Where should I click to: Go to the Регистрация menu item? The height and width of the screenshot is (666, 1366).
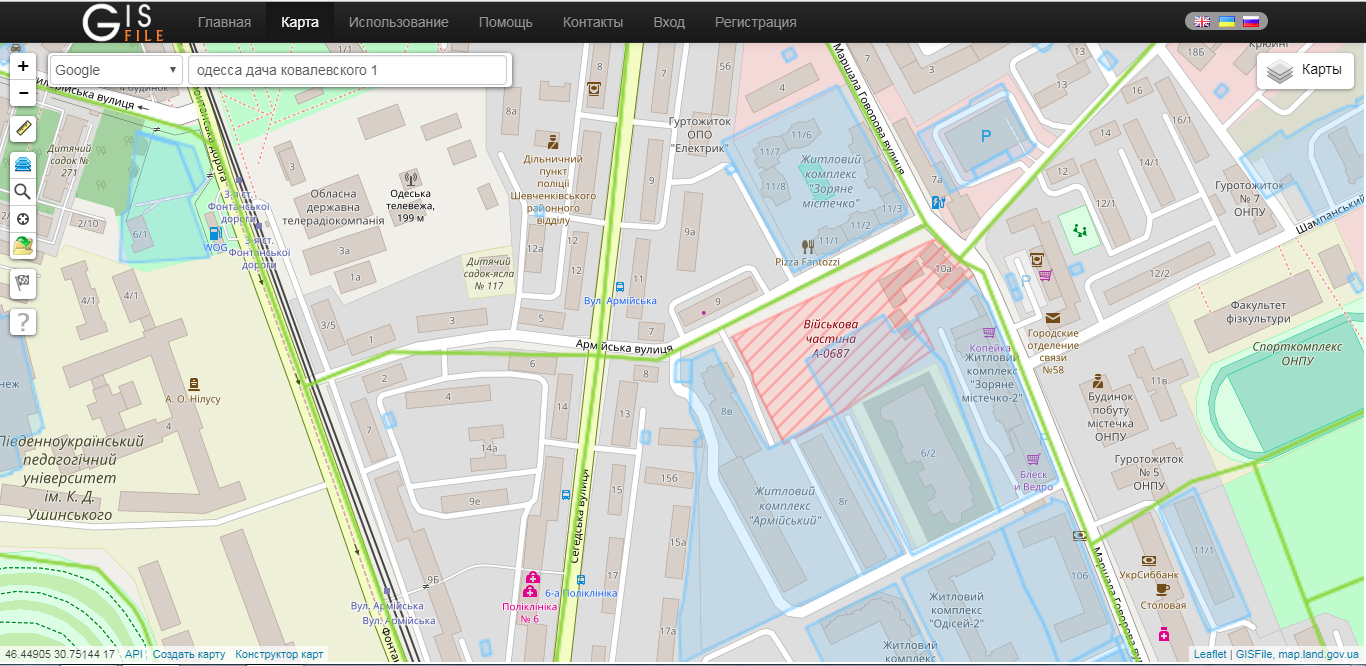(x=755, y=22)
